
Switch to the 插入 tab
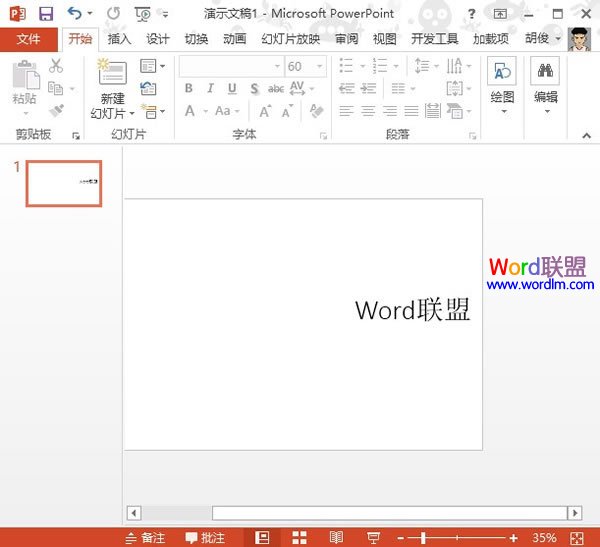[x=119, y=39]
